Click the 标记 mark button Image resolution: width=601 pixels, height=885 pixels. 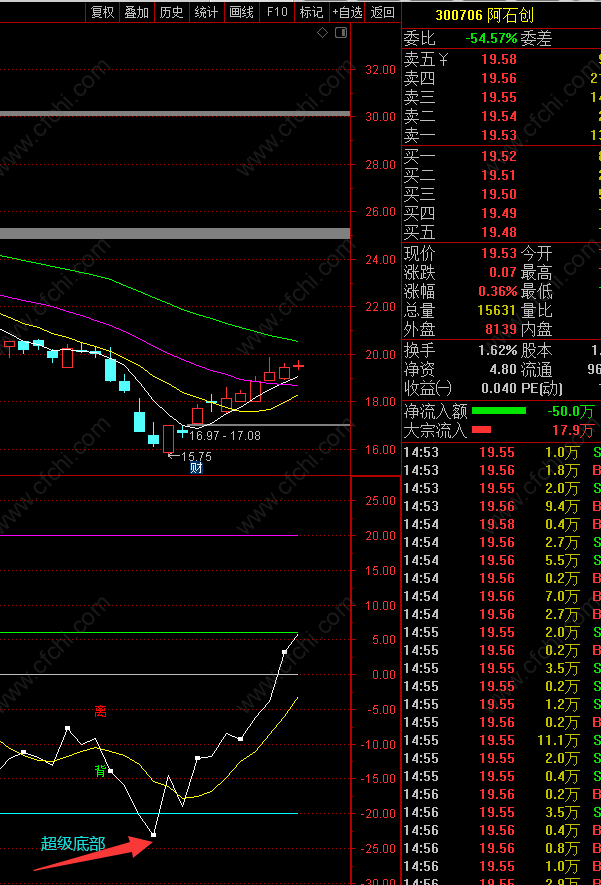[x=312, y=12]
